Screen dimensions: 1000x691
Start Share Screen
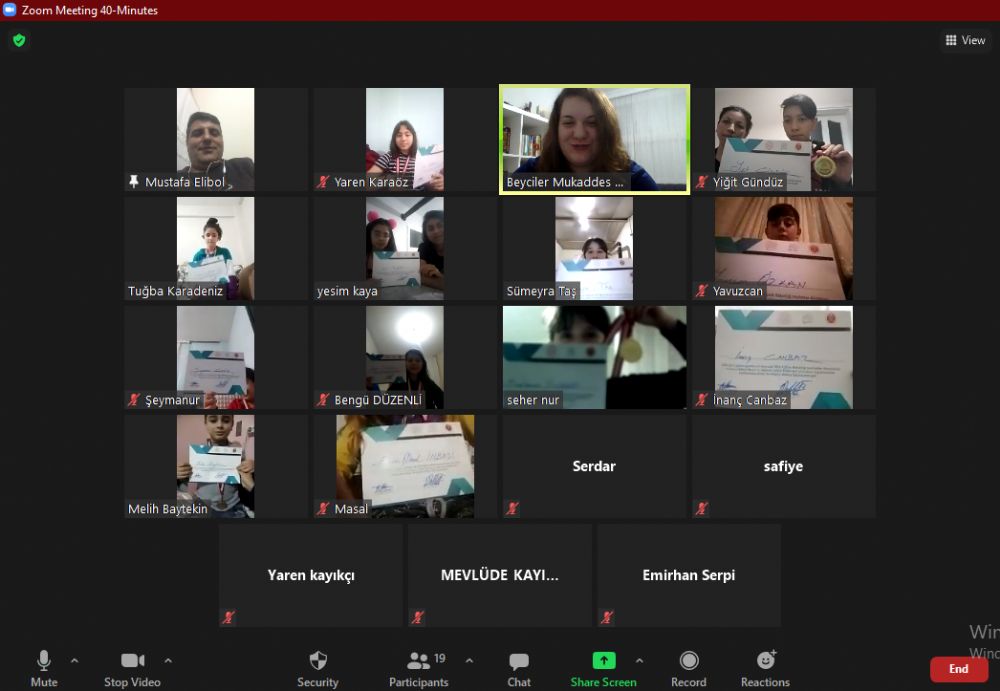603,668
